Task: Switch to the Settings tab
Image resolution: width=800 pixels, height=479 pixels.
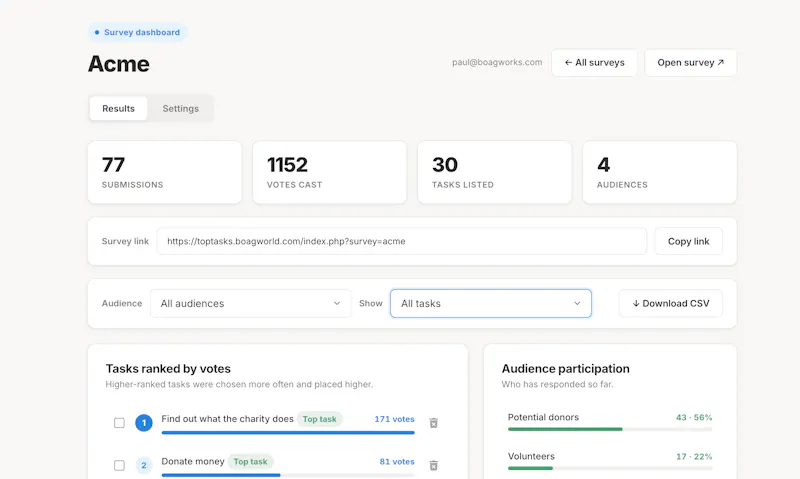Action: point(181,109)
